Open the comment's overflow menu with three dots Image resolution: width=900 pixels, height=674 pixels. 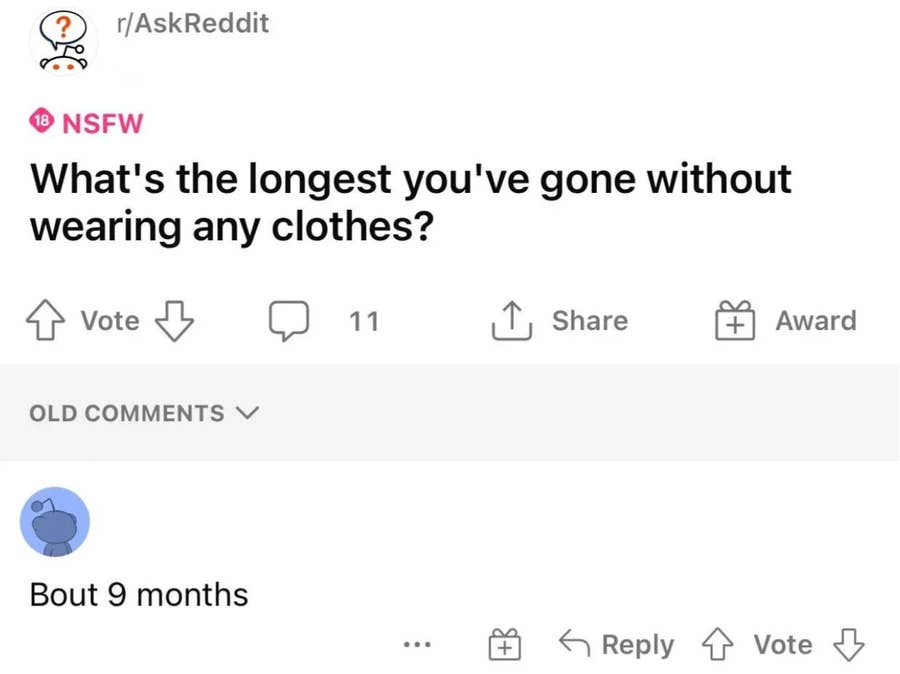[417, 645]
